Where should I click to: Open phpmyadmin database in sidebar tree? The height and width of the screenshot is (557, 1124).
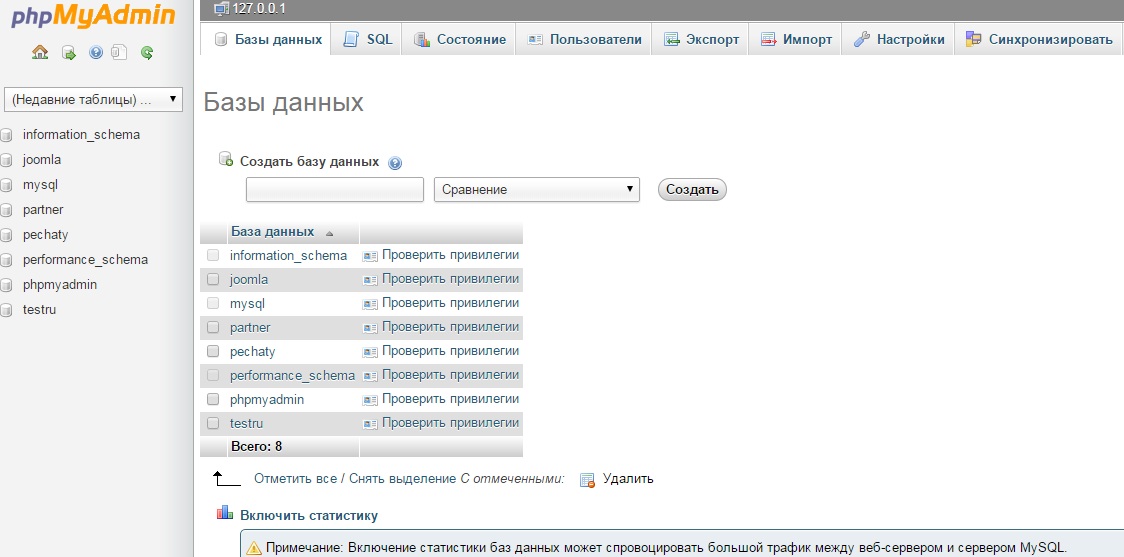click(60, 285)
